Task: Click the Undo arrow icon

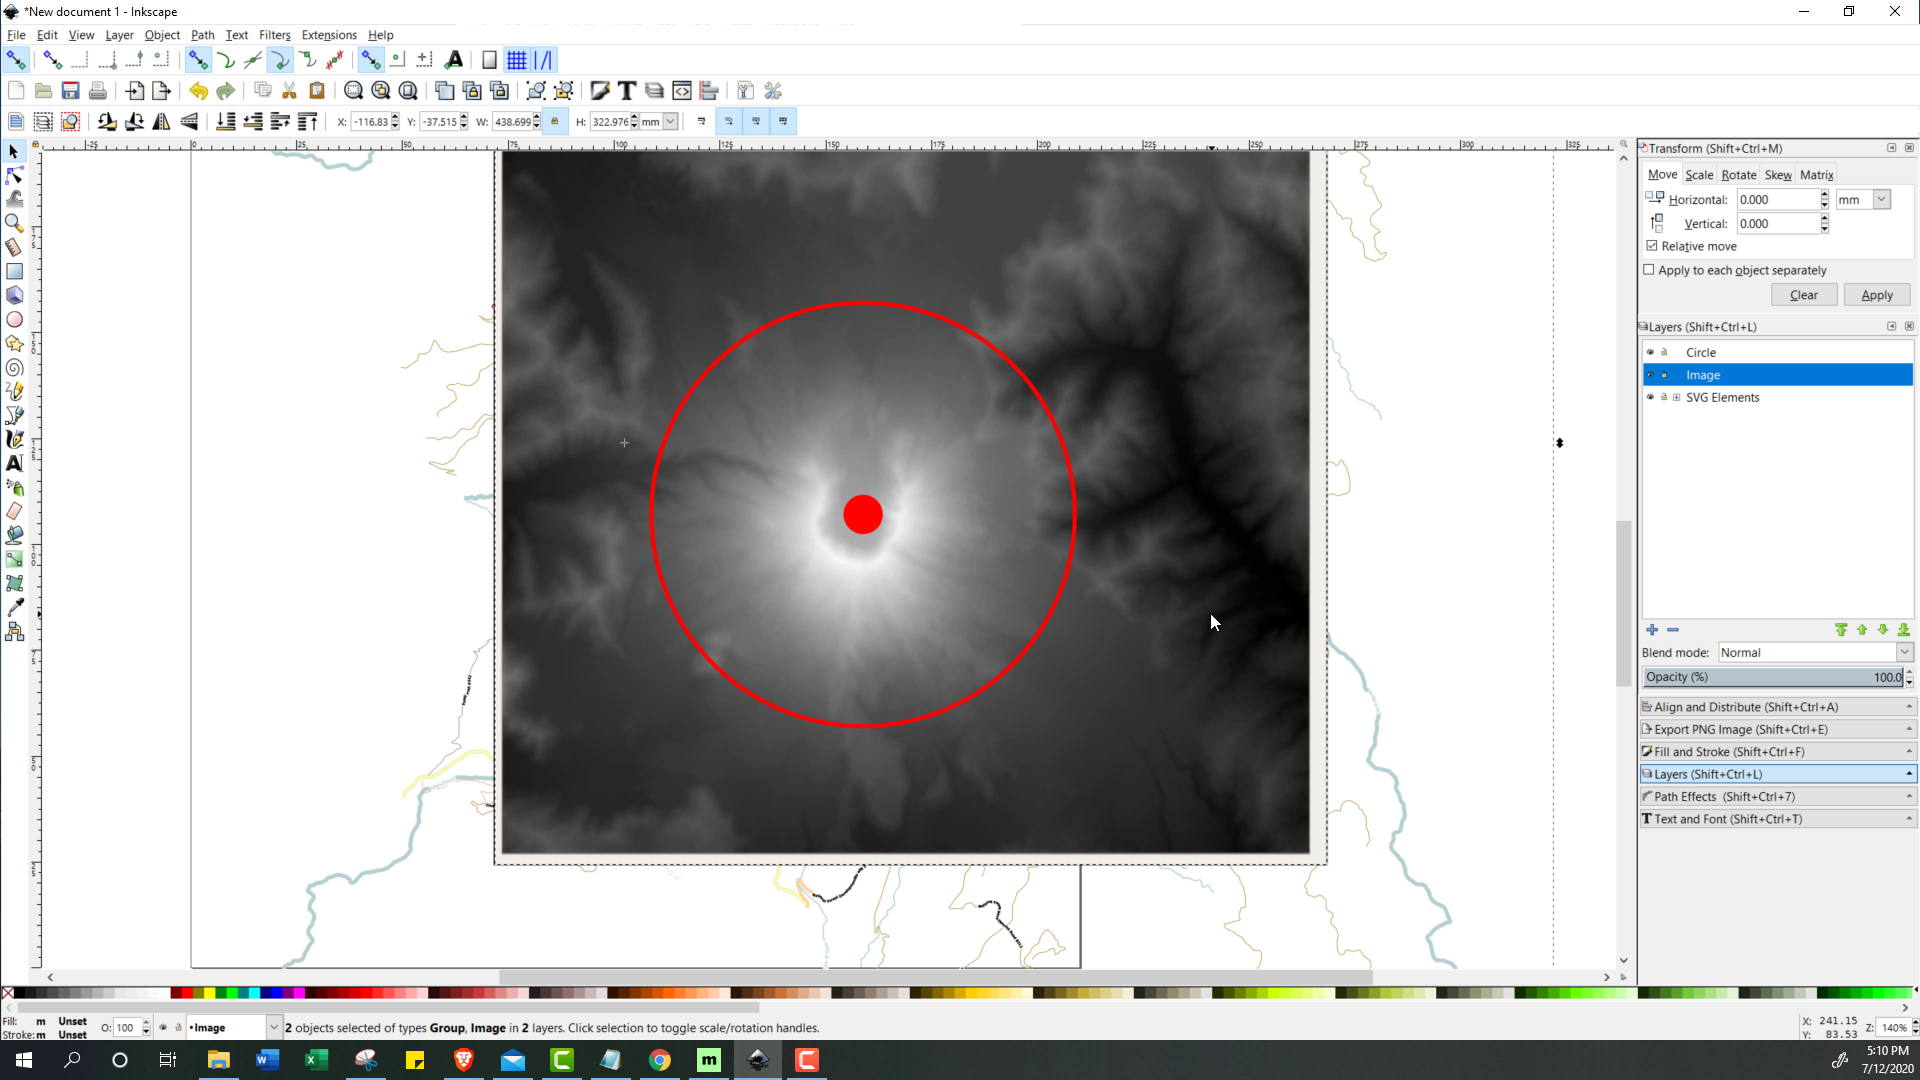Action: [198, 91]
